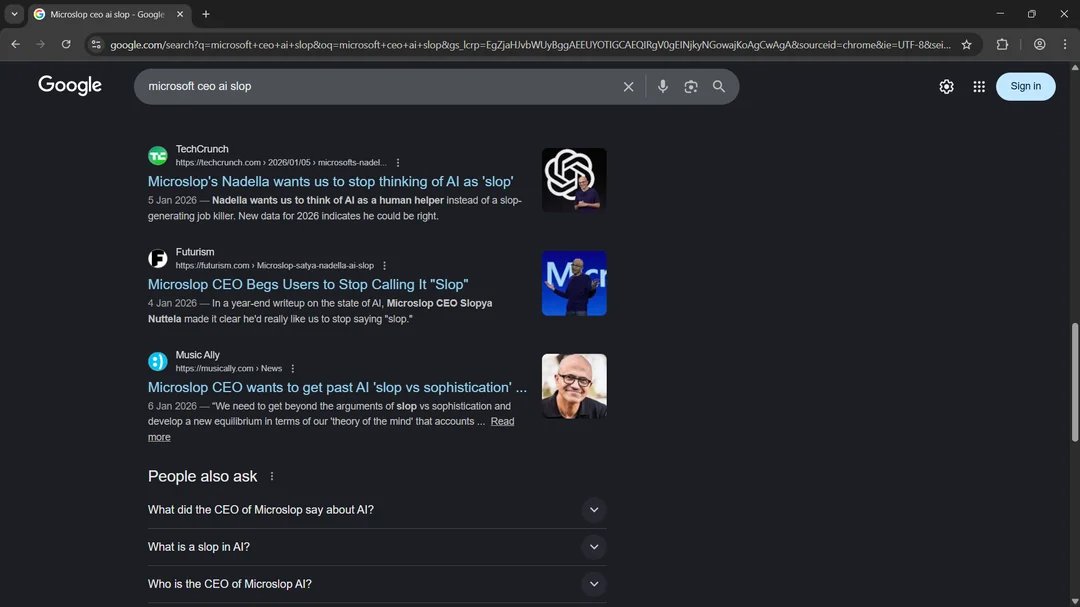Click the 'Read more' link
Image resolution: width=1080 pixels, height=607 pixels.
point(502,422)
